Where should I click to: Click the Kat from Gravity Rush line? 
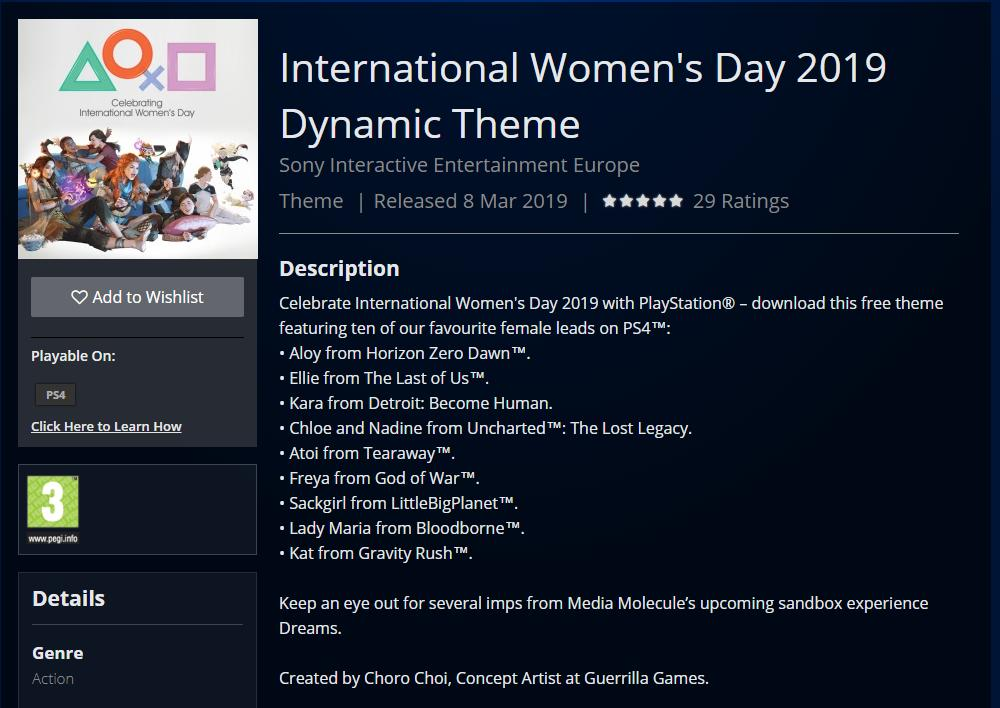[x=376, y=553]
